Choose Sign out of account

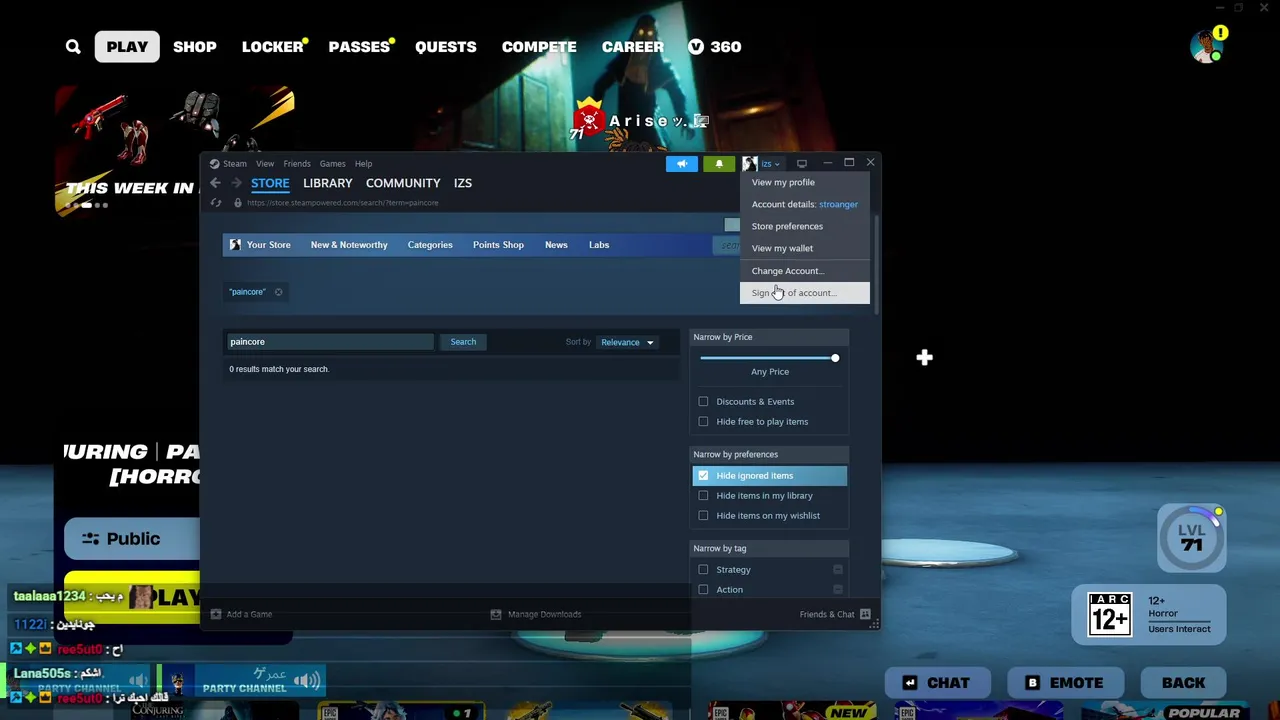click(805, 293)
